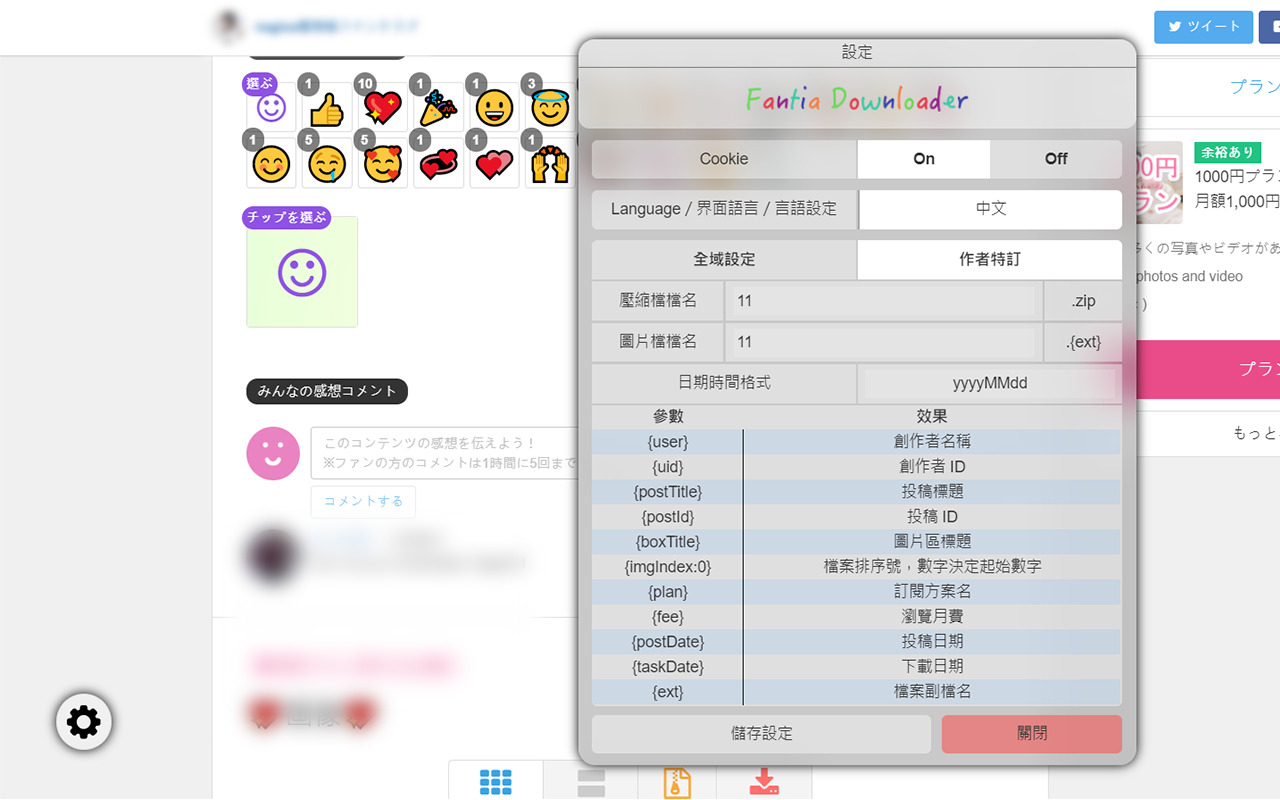Click the purple smiley reaction picker
Image resolution: width=1280 pixels, height=800 pixels.
pos(271,107)
